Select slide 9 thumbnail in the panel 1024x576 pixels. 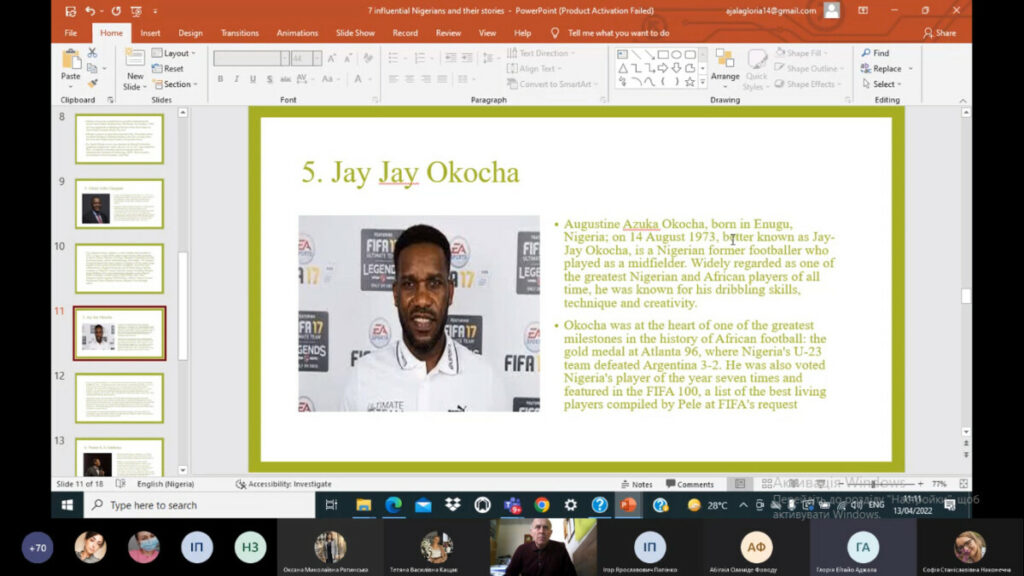pyautogui.click(x=119, y=204)
